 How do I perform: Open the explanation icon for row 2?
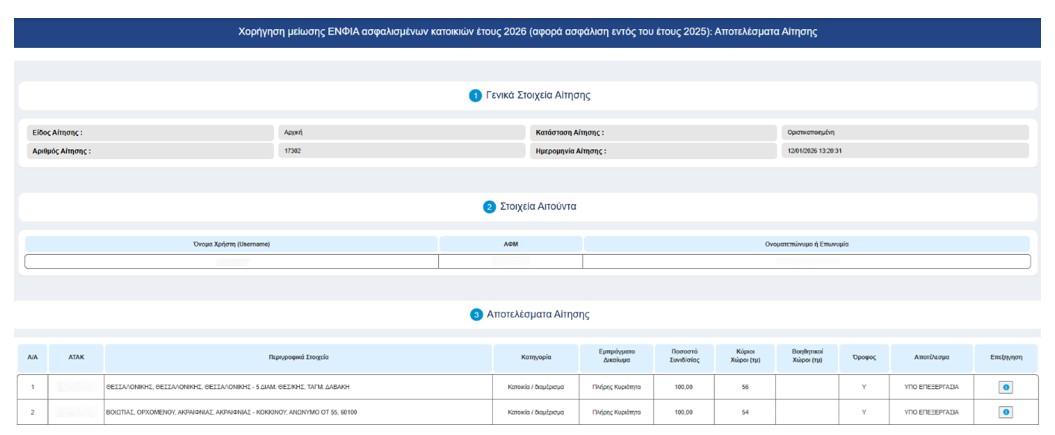pos(1006,411)
